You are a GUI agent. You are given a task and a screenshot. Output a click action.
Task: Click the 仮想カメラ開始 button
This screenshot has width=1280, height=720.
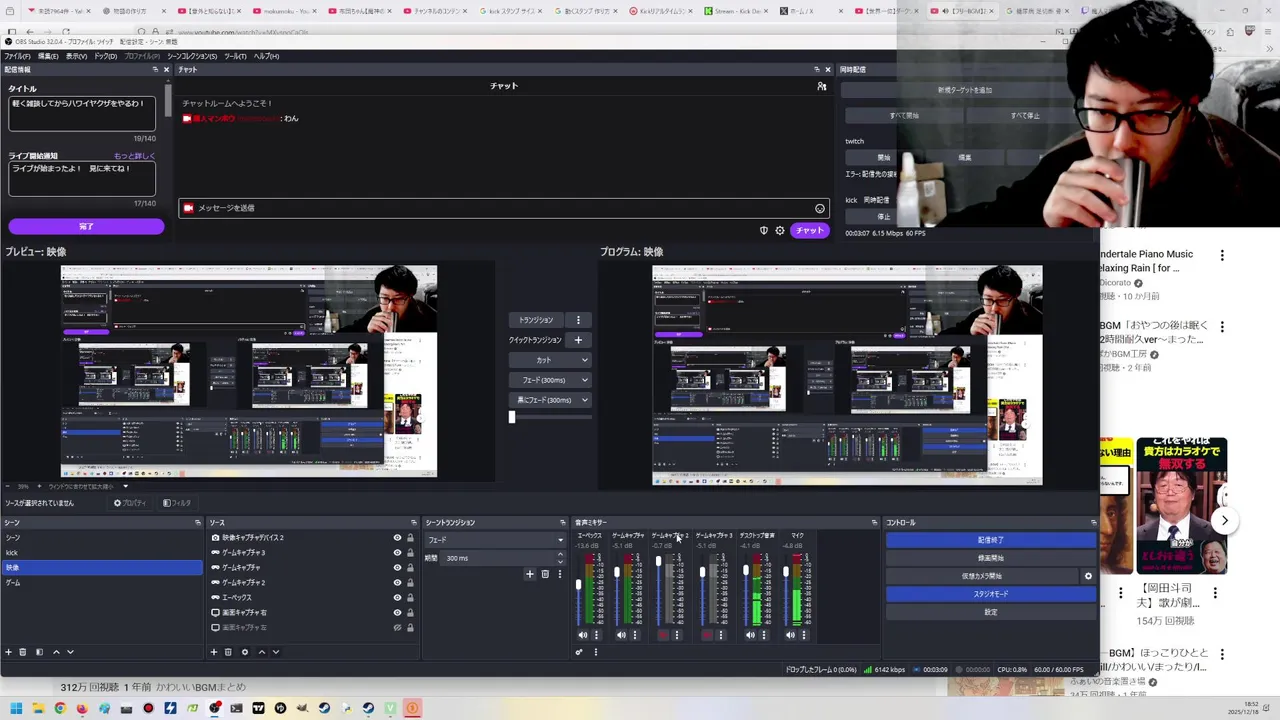982,576
